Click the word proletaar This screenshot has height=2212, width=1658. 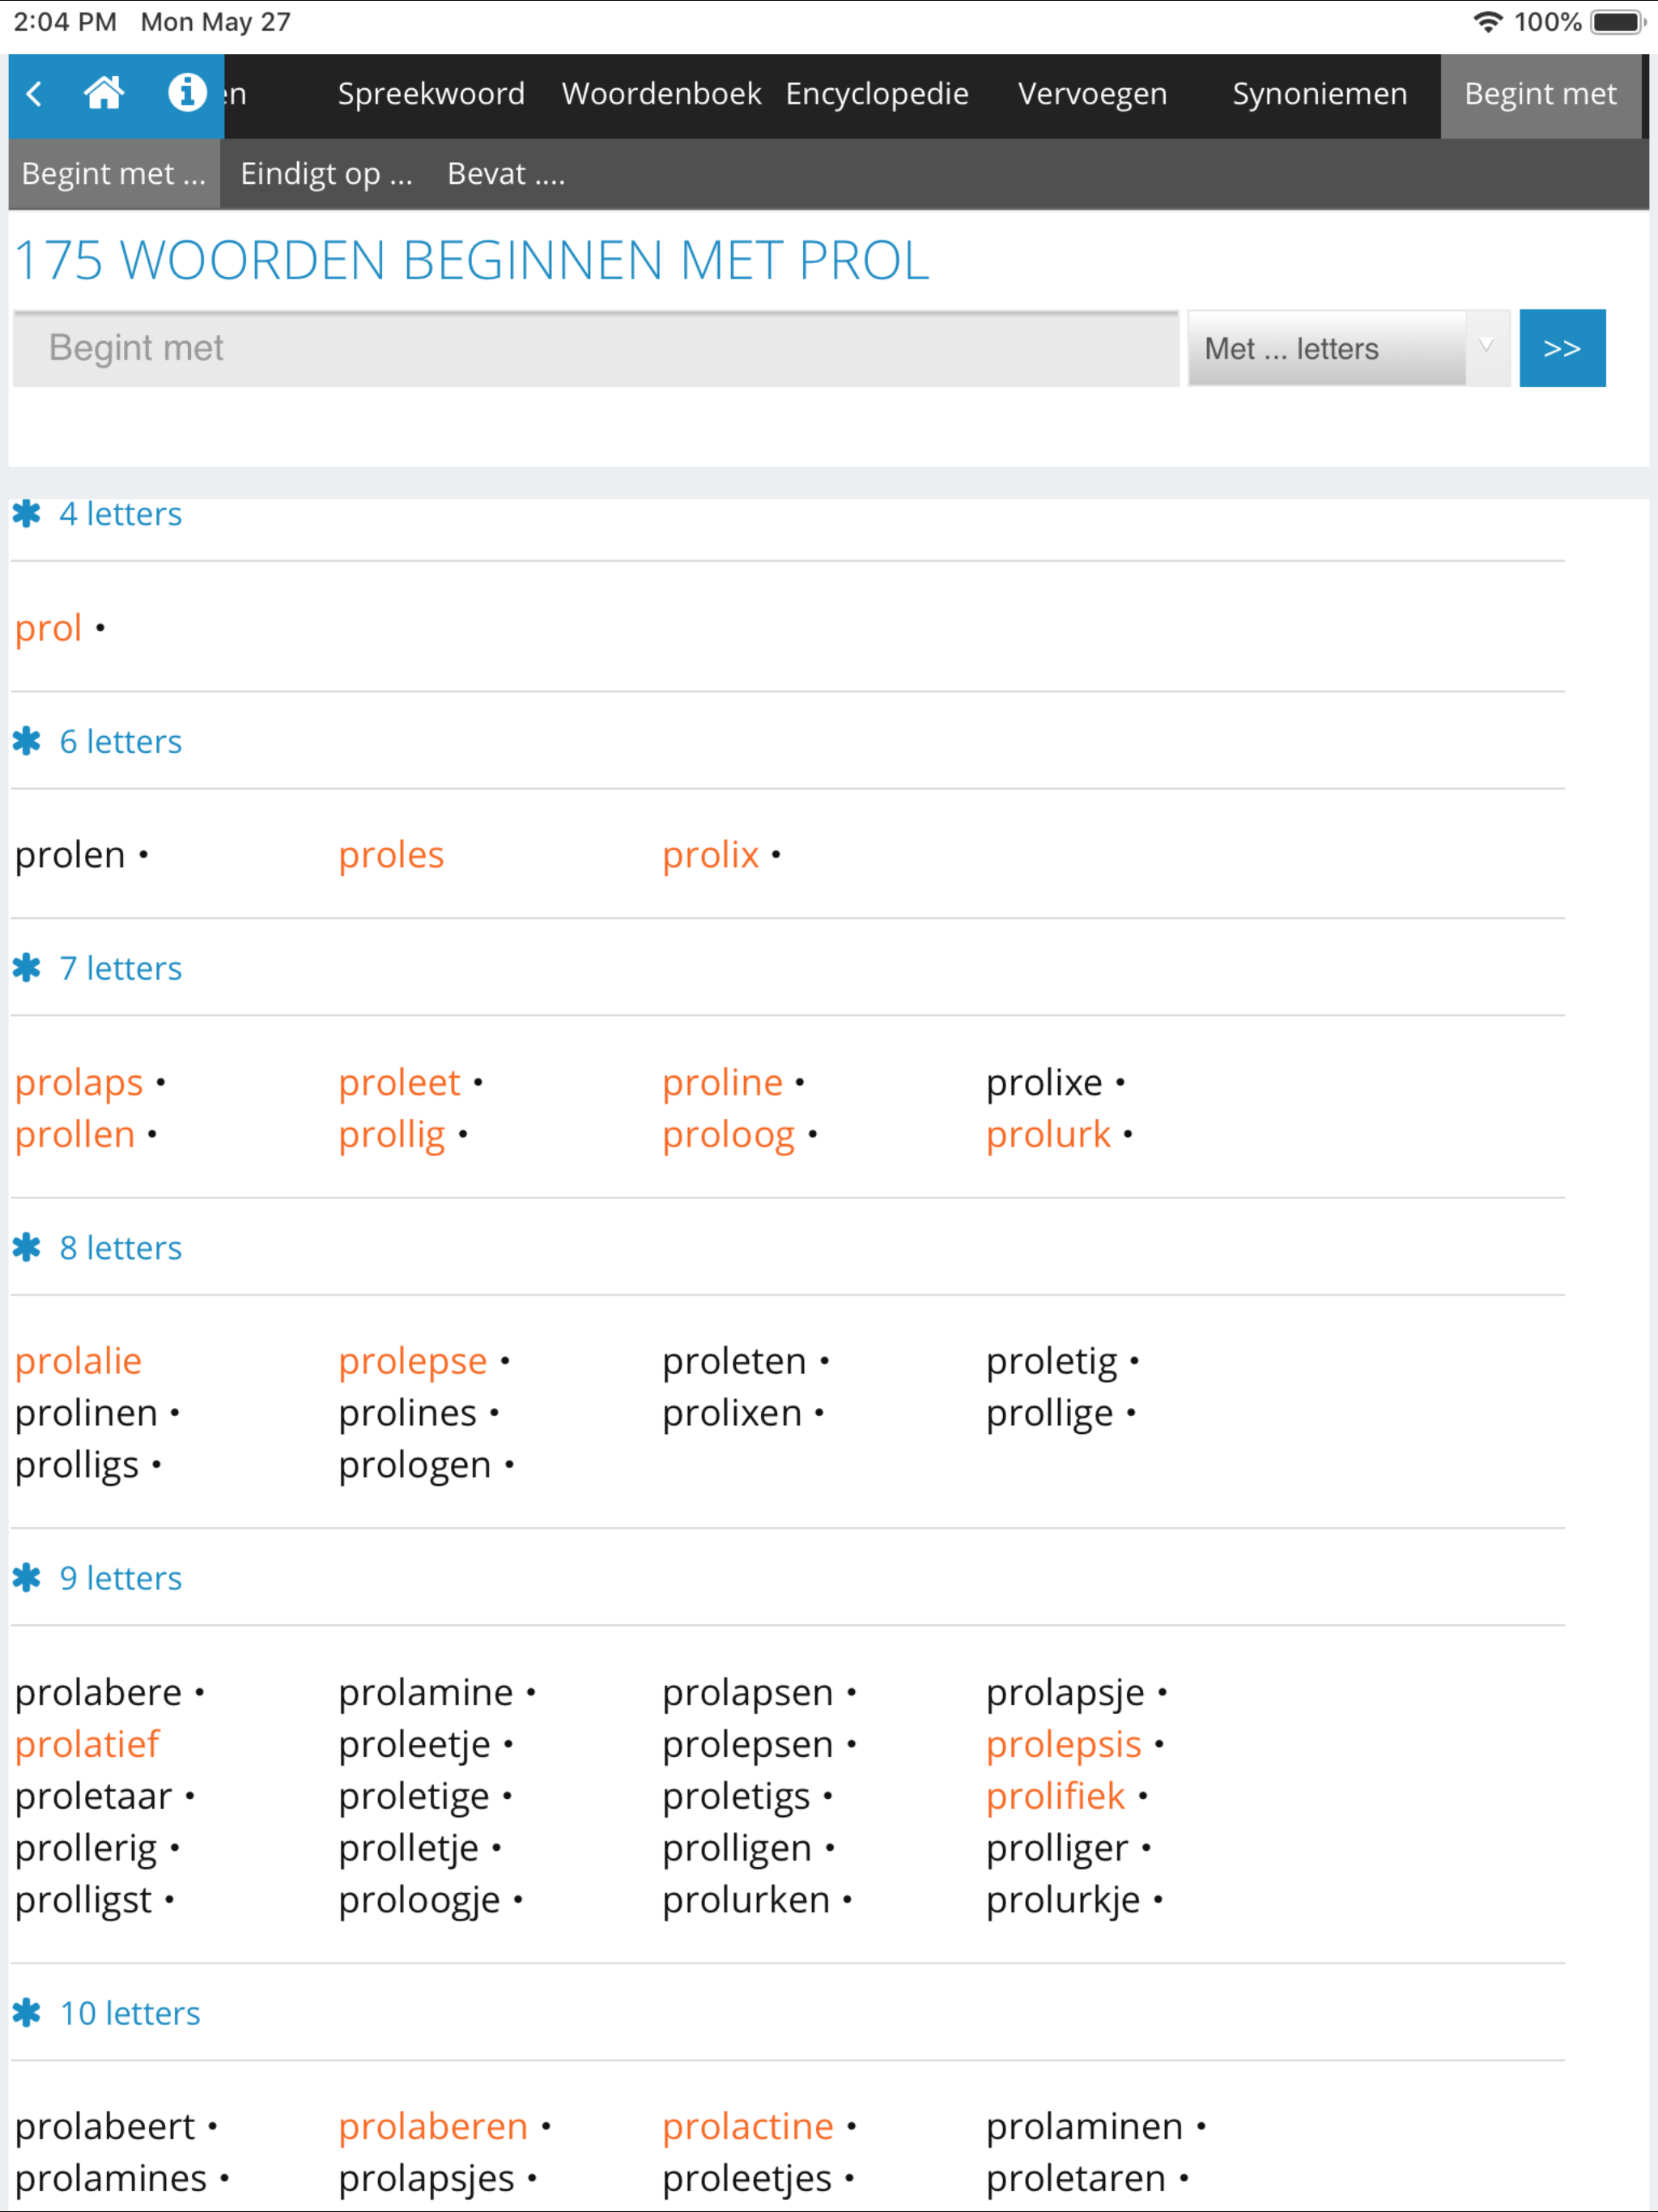(x=93, y=1797)
